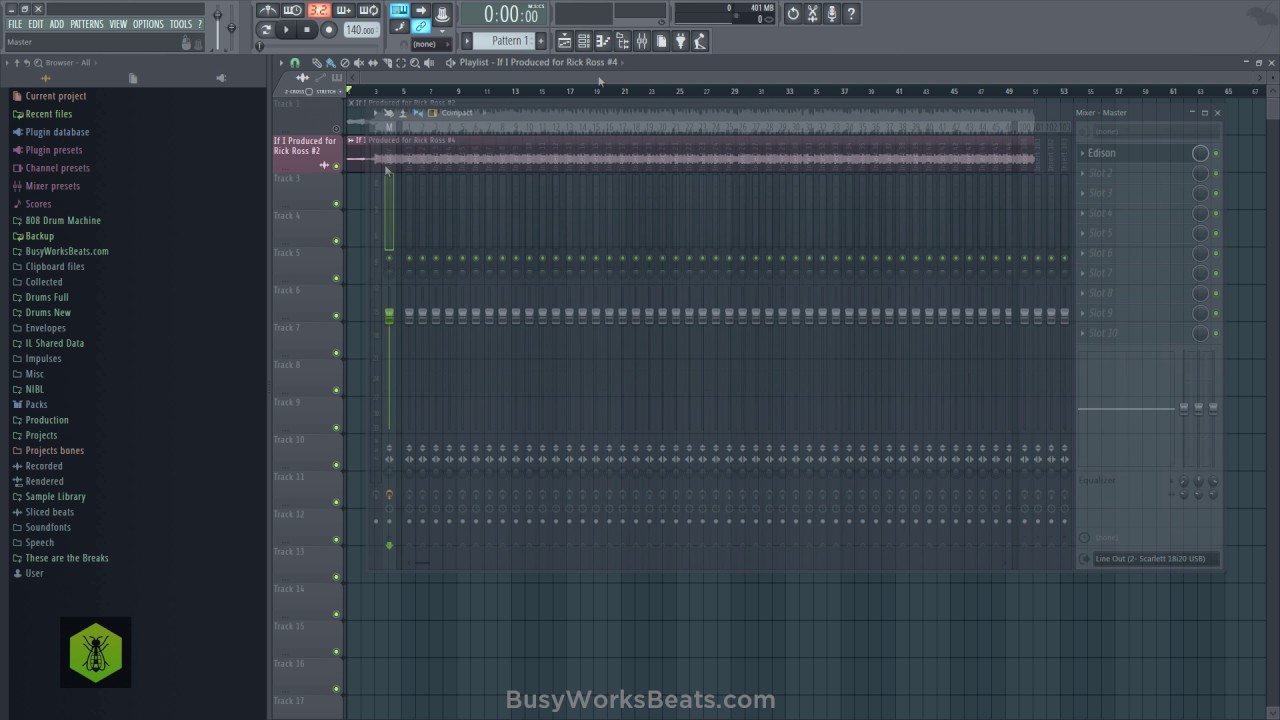This screenshot has width=1280, height=720.
Task: Open the TOOLS menu
Action: (x=181, y=24)
